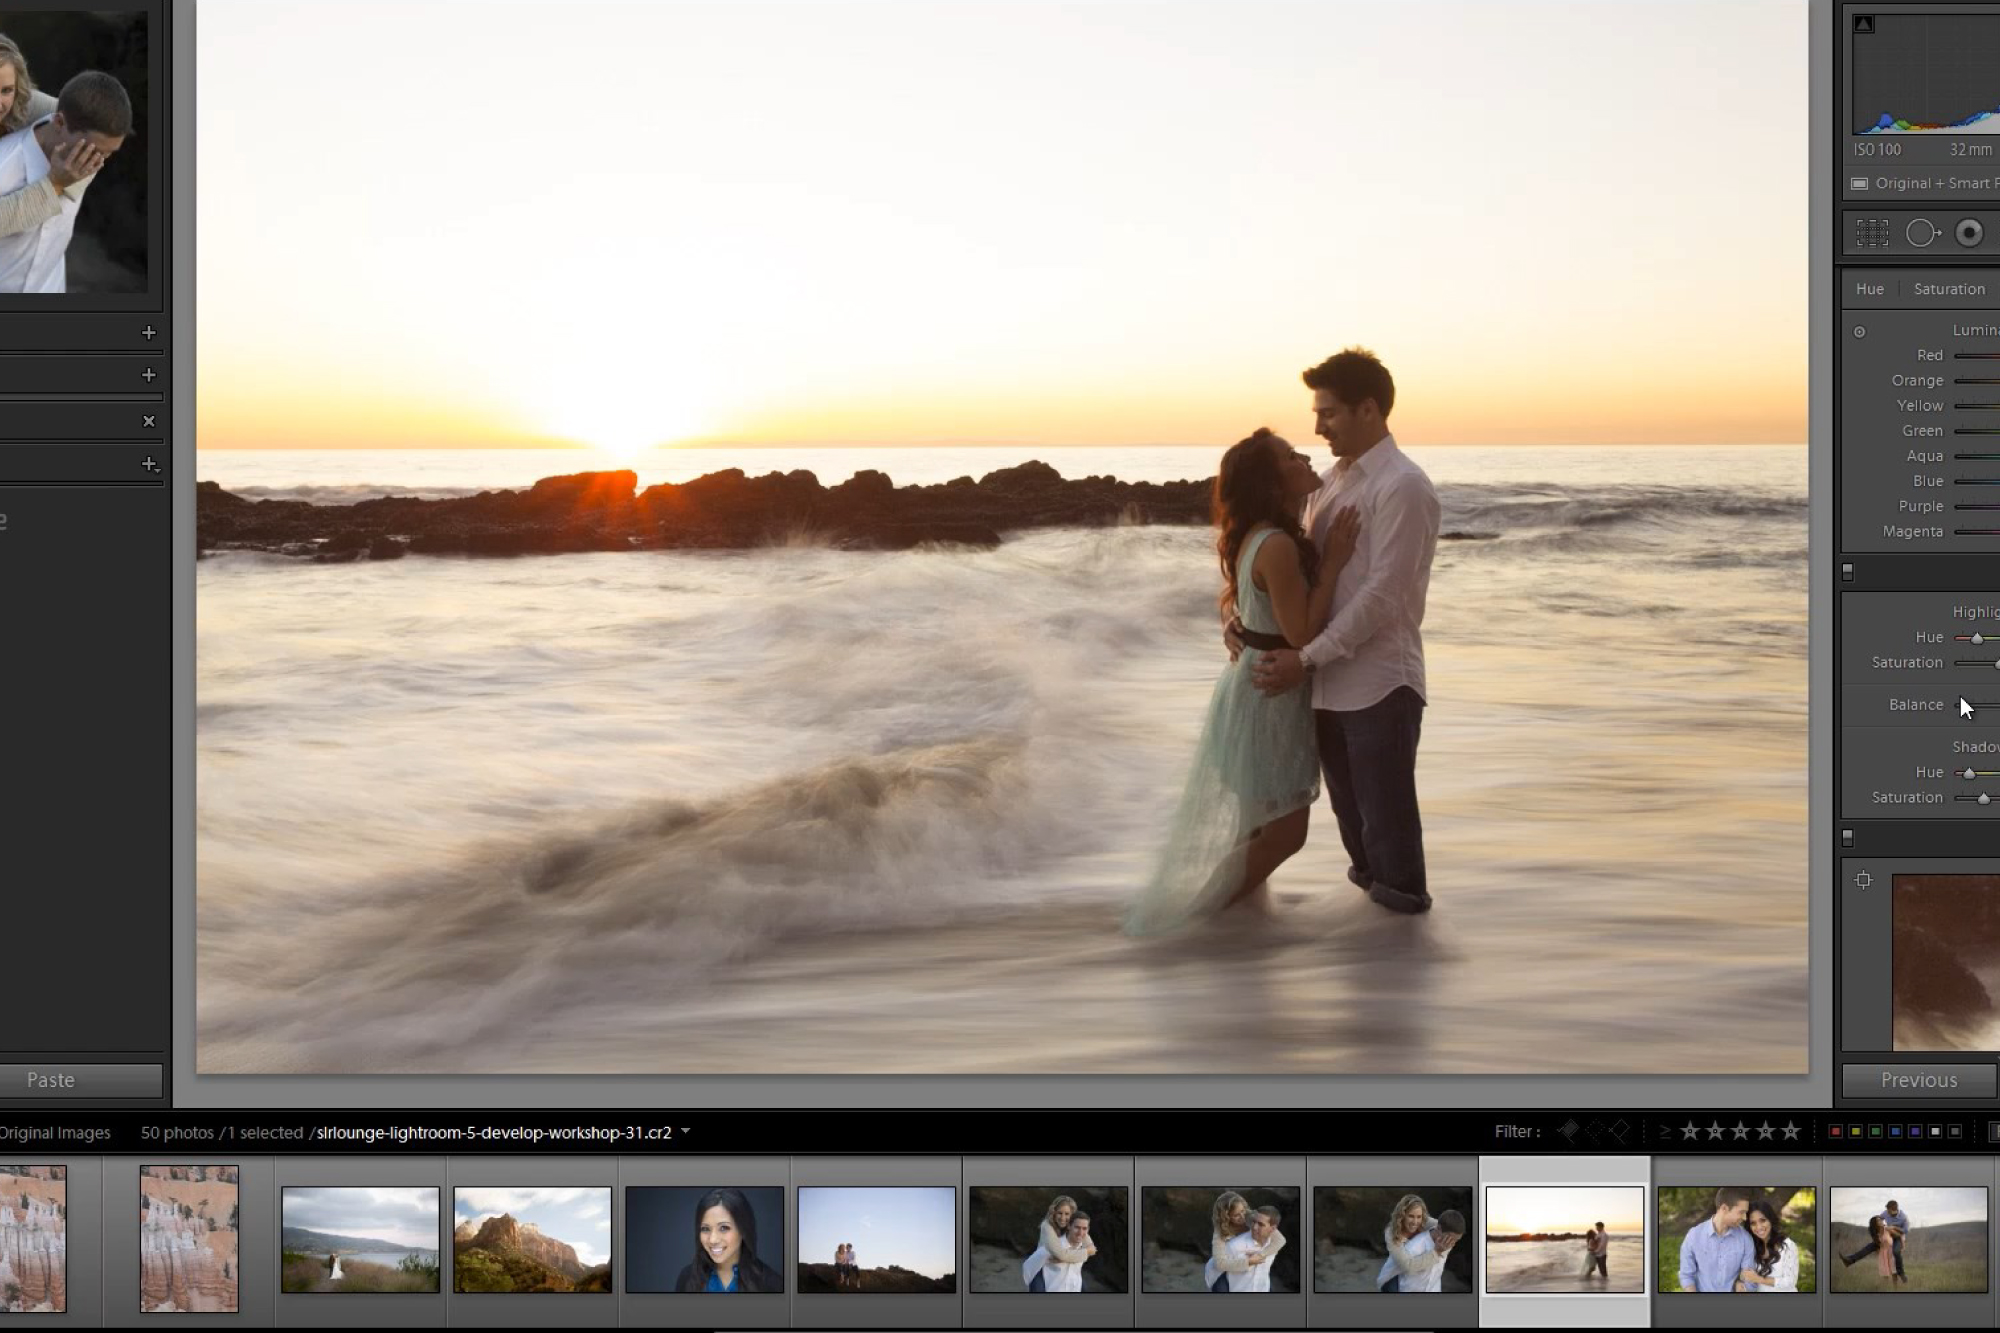Screen dimensions: 2000x1333
Task: Select the Red Eye Correction tool
Action: 1969,233
